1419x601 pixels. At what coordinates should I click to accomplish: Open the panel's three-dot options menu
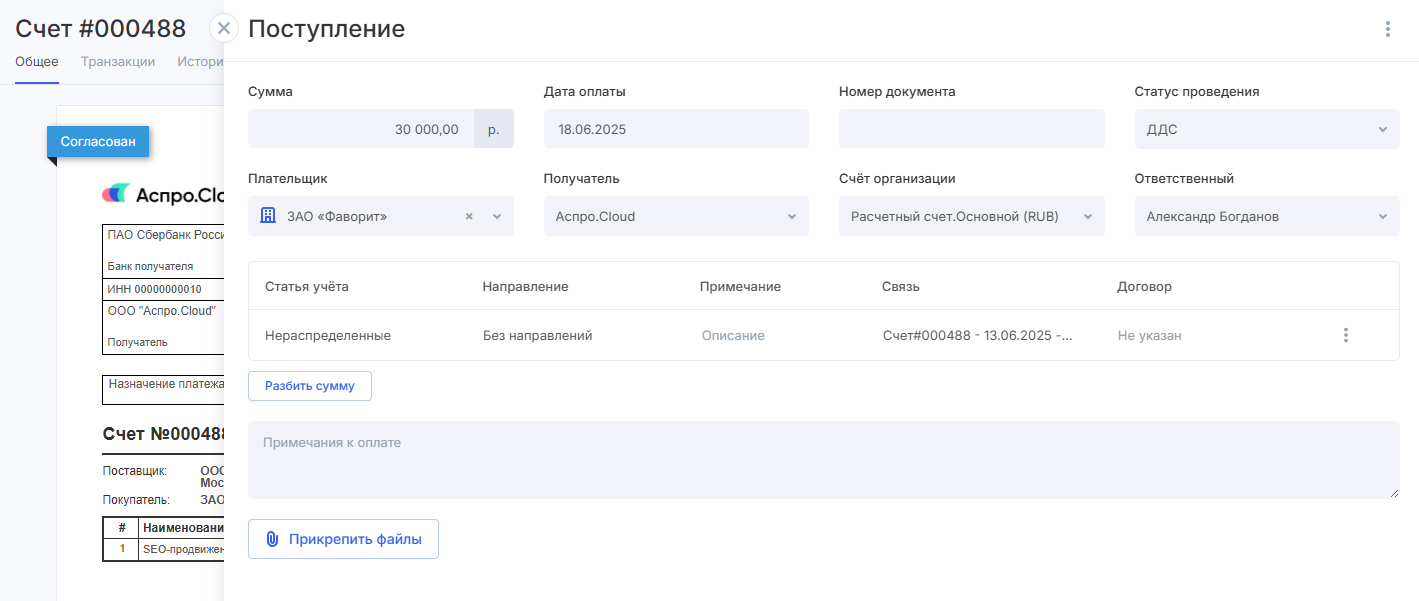tap(1387, 29)
